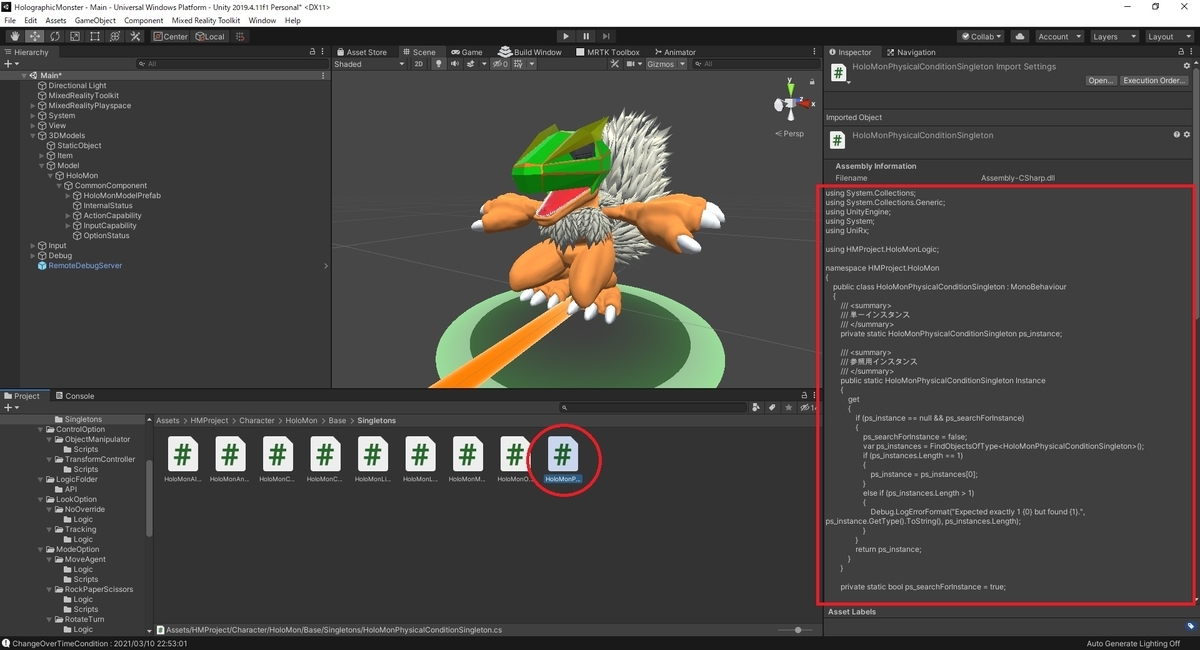Click the Scene view search field
This screenshot has height=650, width=1200.
point(755,64)
